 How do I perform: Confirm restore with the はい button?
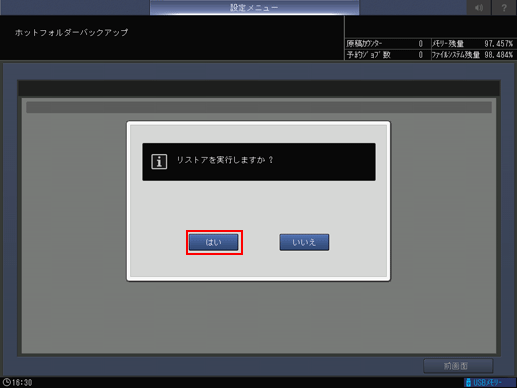214,242
